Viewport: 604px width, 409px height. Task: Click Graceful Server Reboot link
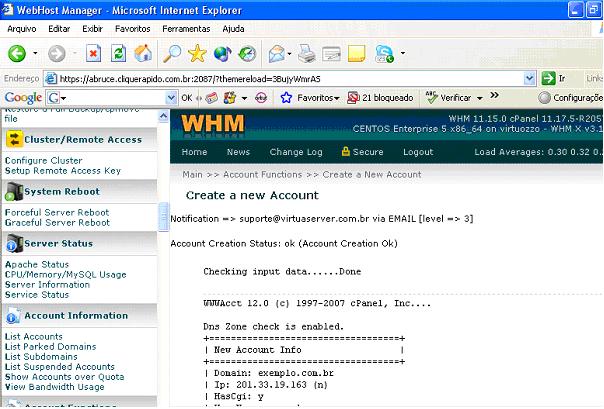[57, 222]
